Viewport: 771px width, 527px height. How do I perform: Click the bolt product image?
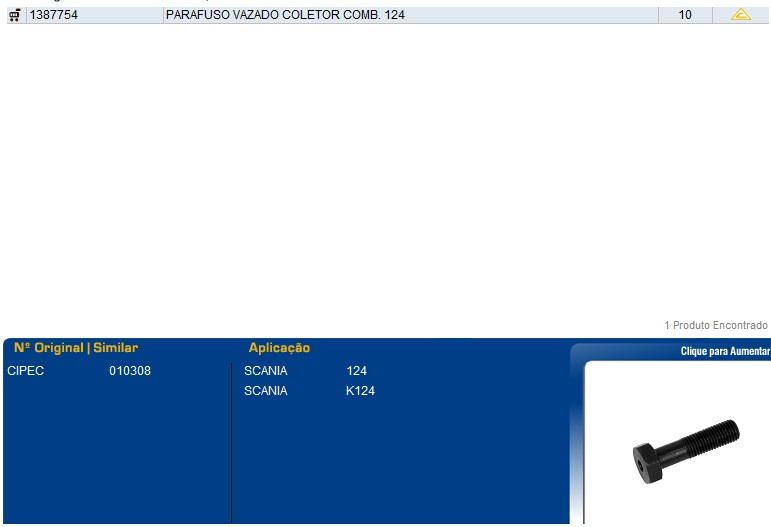[686, 447]
